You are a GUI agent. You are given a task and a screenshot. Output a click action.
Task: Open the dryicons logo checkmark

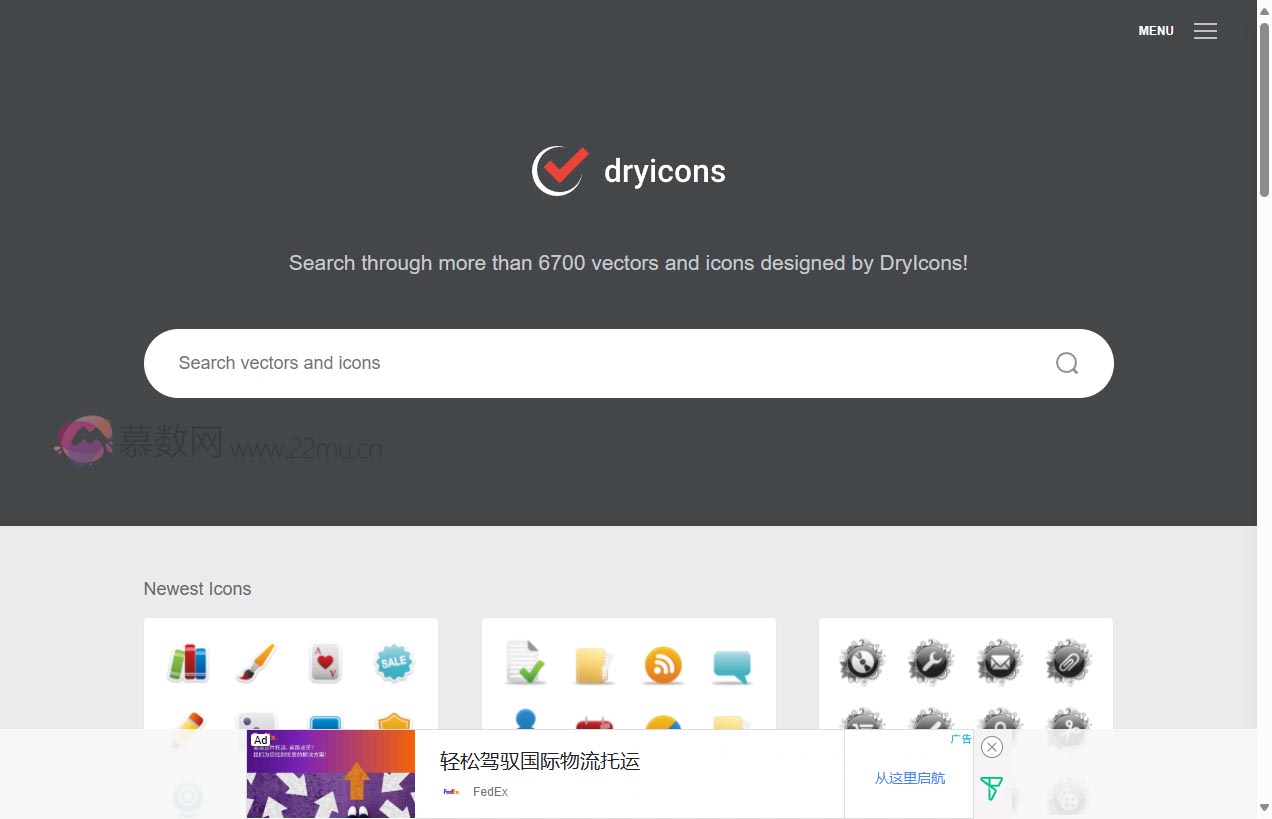(x=559, y=170)
